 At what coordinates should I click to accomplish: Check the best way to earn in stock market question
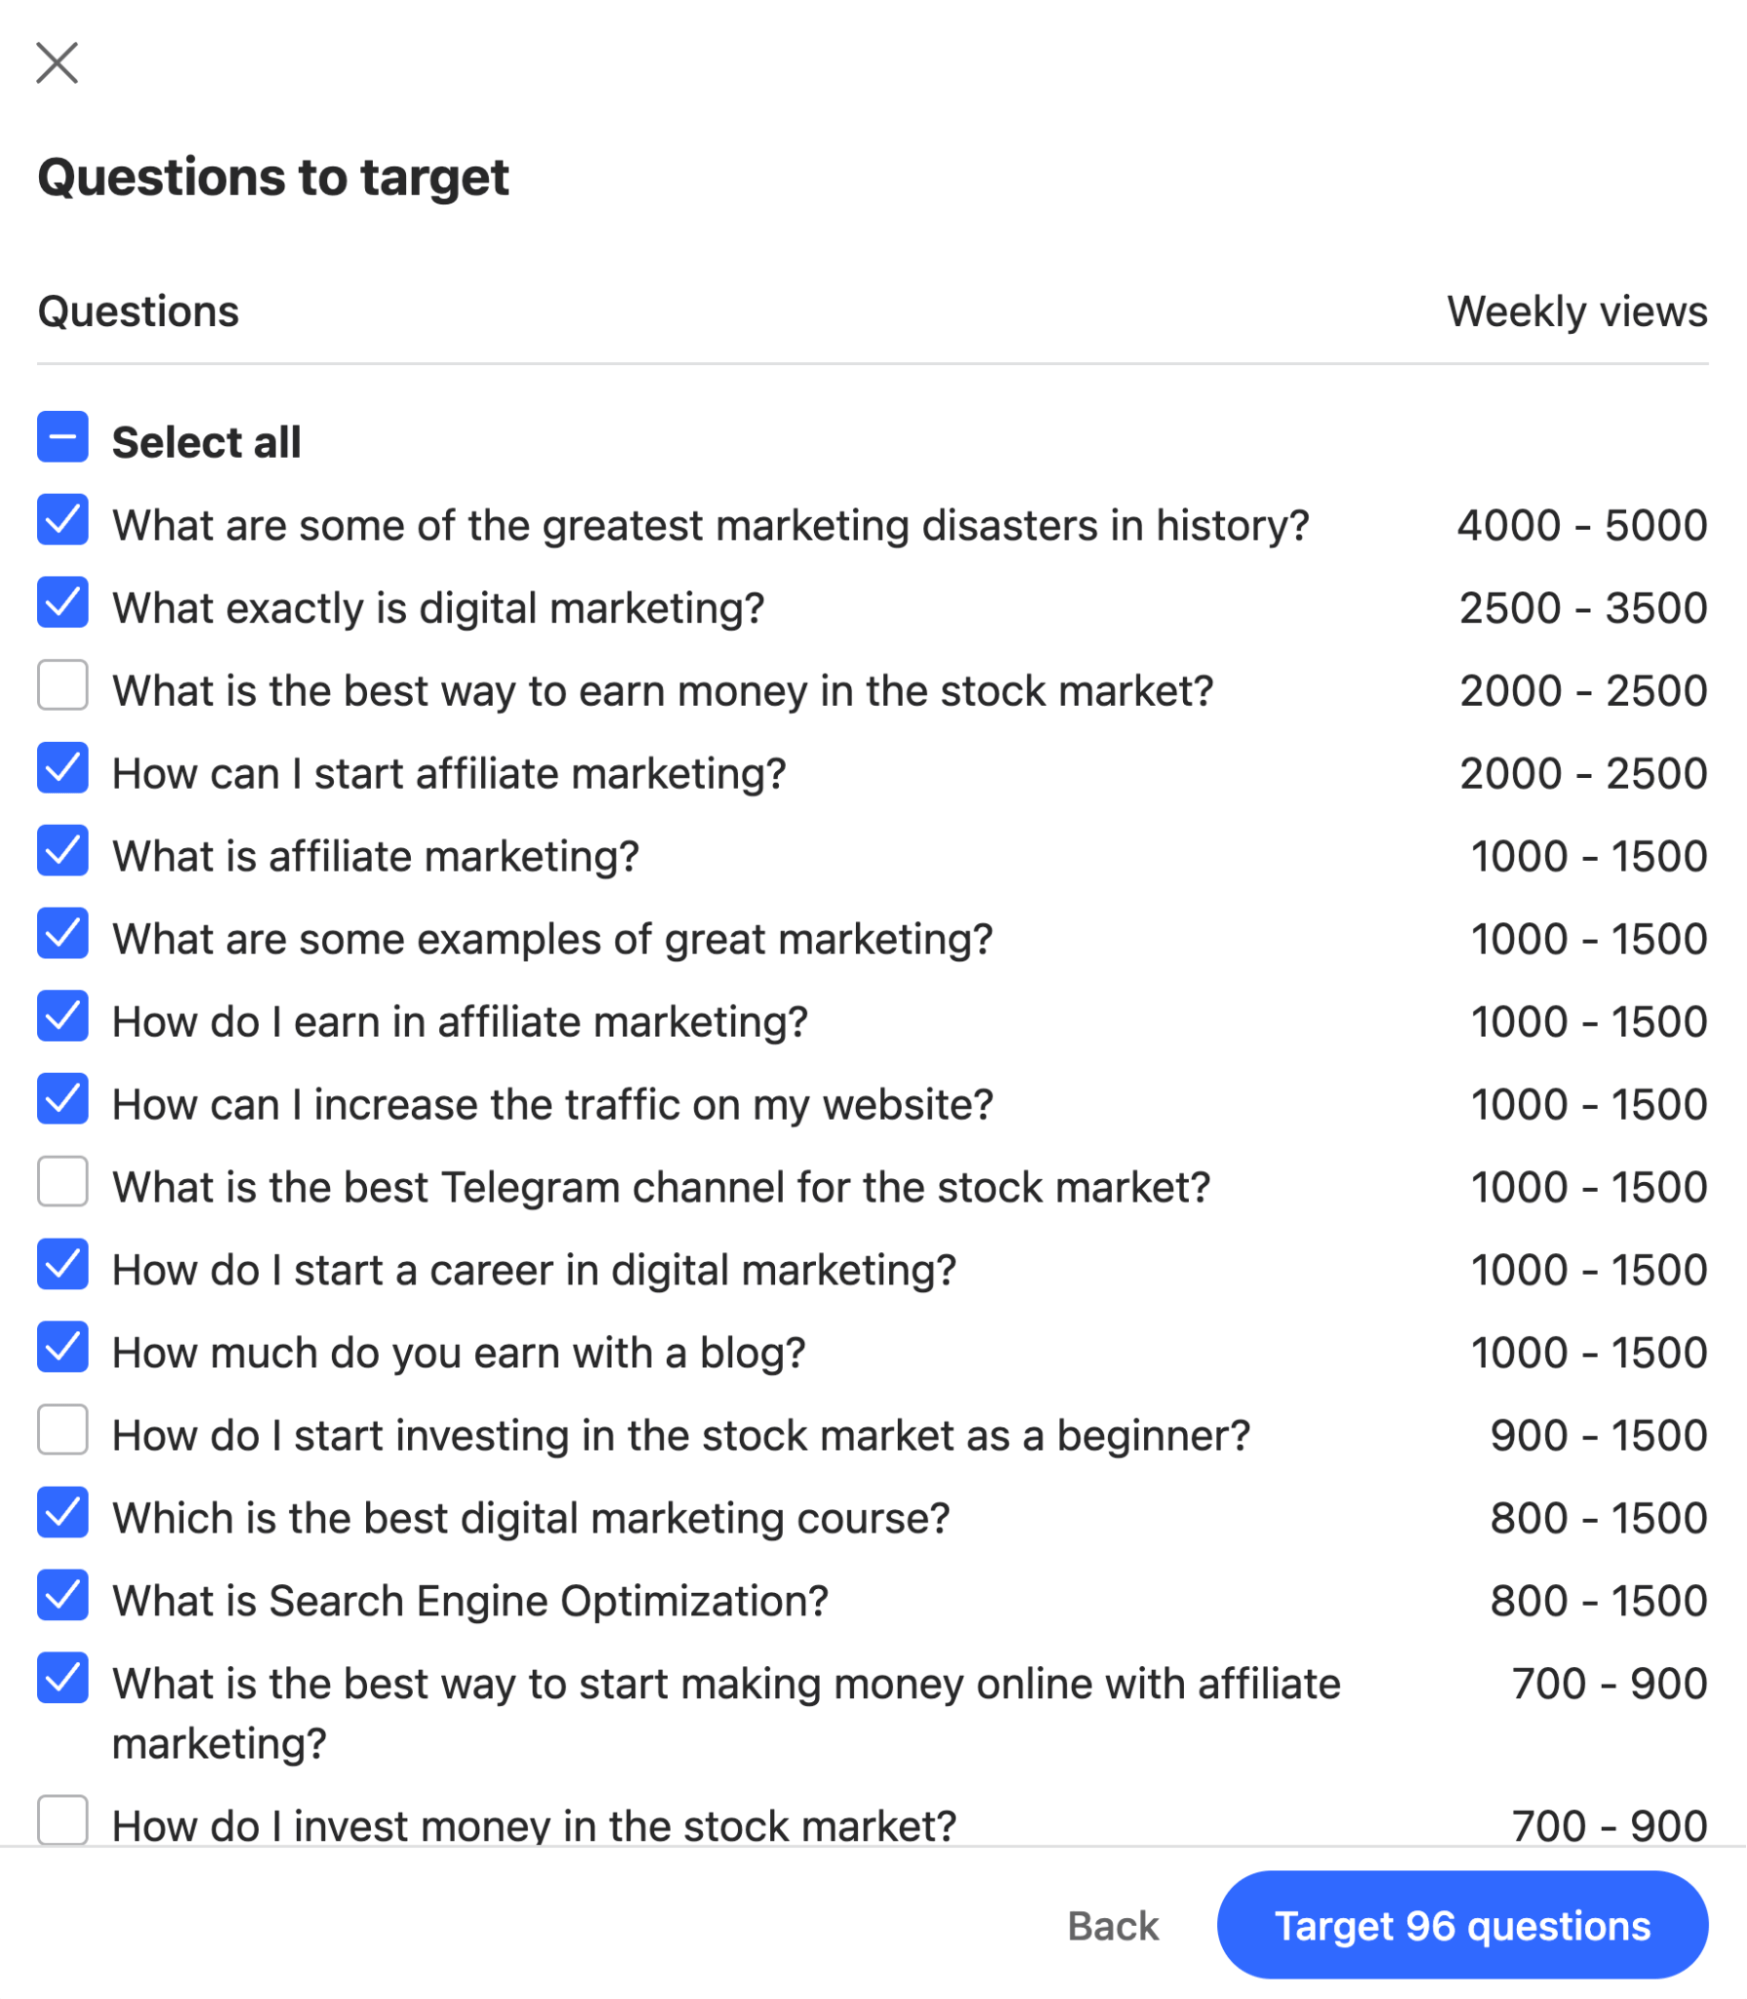click(x=62, y=689)
